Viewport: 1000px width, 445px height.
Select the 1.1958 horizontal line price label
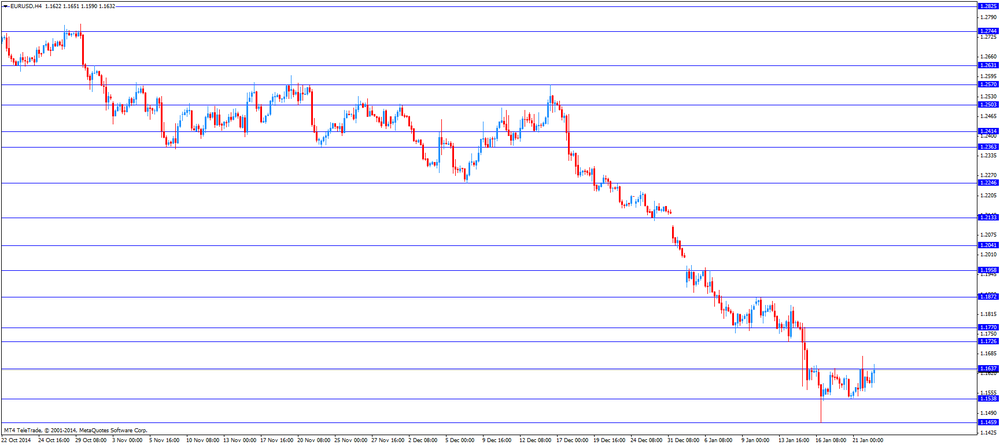click(x=988, y=270)
